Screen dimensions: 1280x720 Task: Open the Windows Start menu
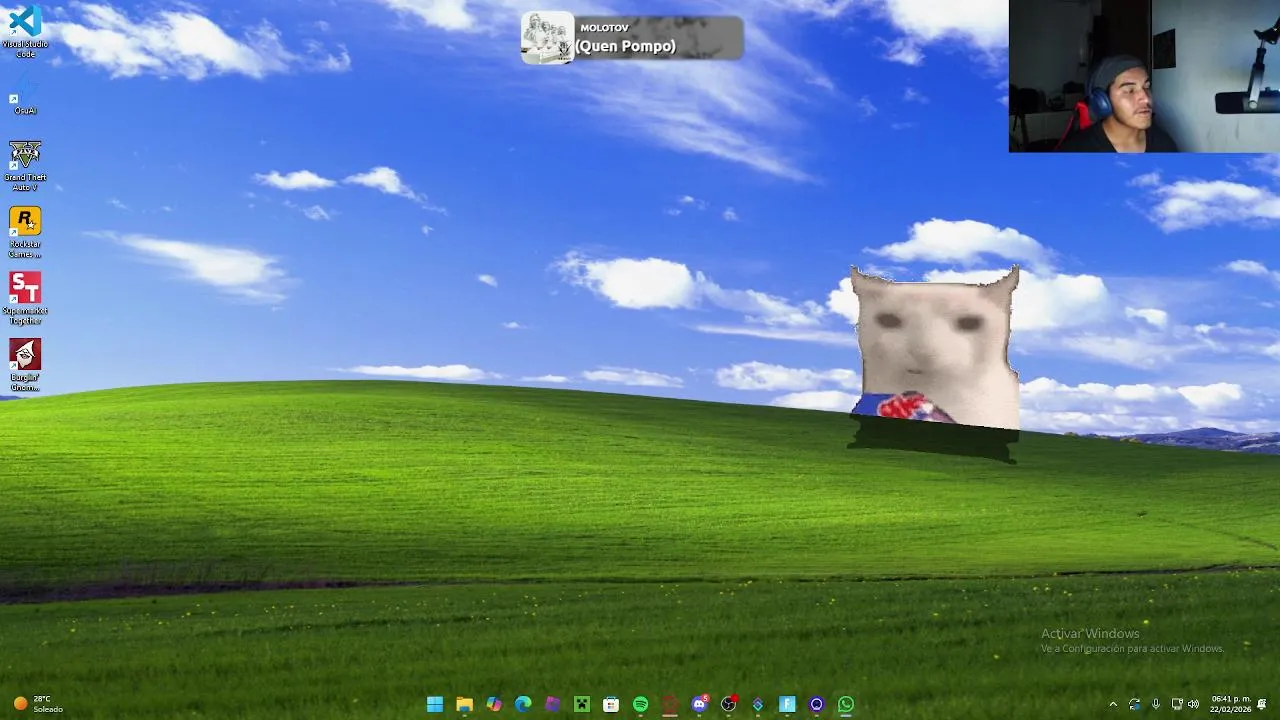(435, 704)
